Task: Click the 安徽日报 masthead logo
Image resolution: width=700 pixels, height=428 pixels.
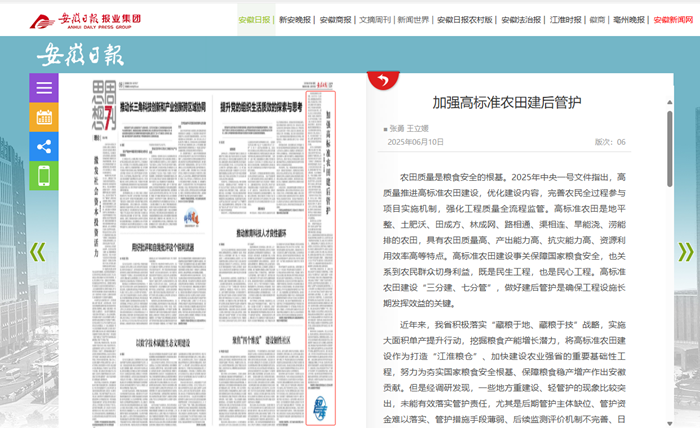Action: pos(81,55)
